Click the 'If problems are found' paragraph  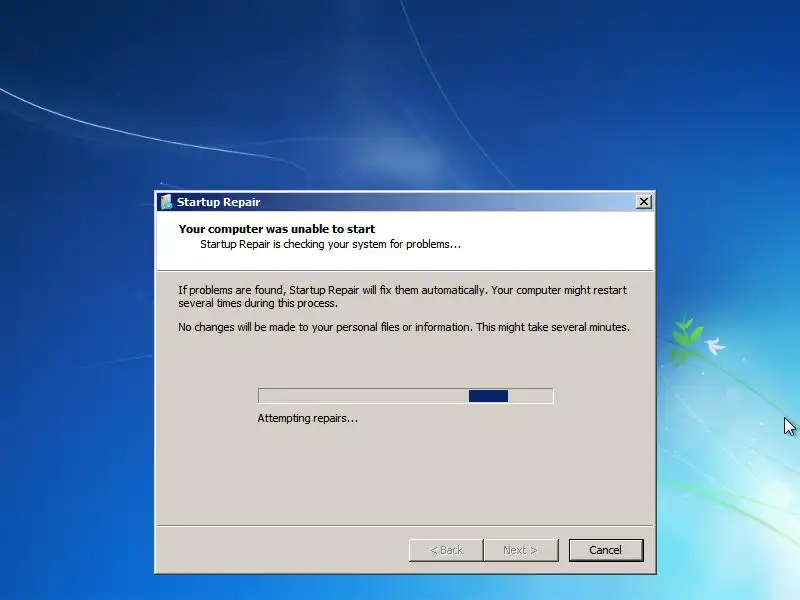click(402, 296)
